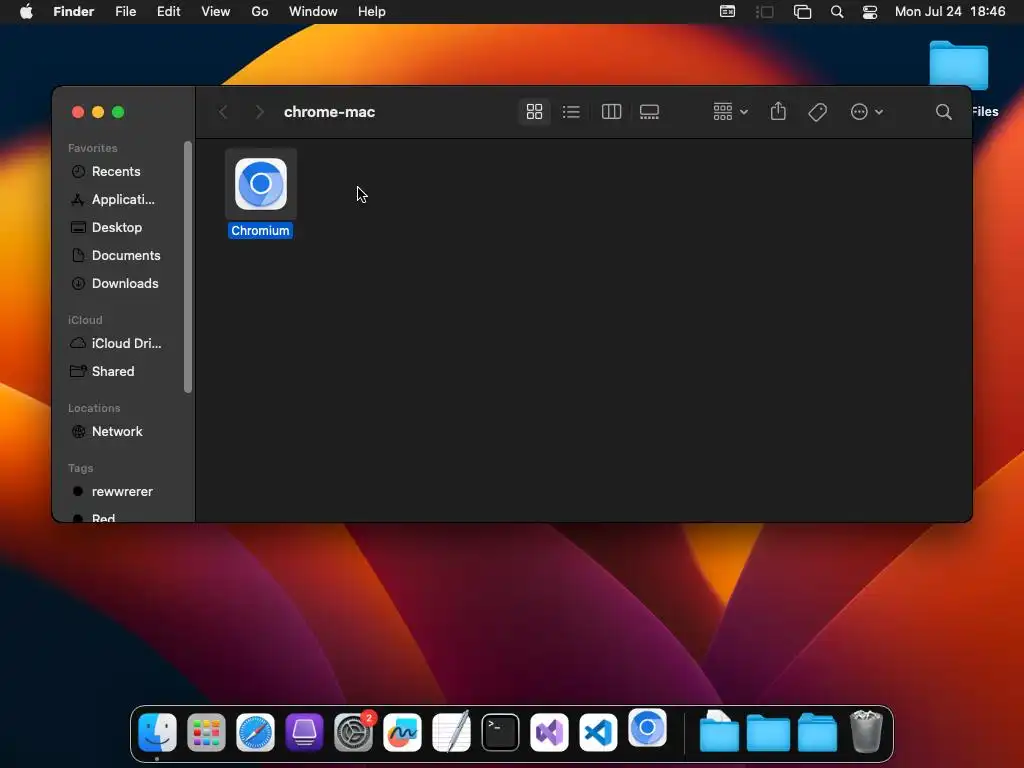Open the rightmost blue Dock folder

pyautogui.click(x=817, y=732)
